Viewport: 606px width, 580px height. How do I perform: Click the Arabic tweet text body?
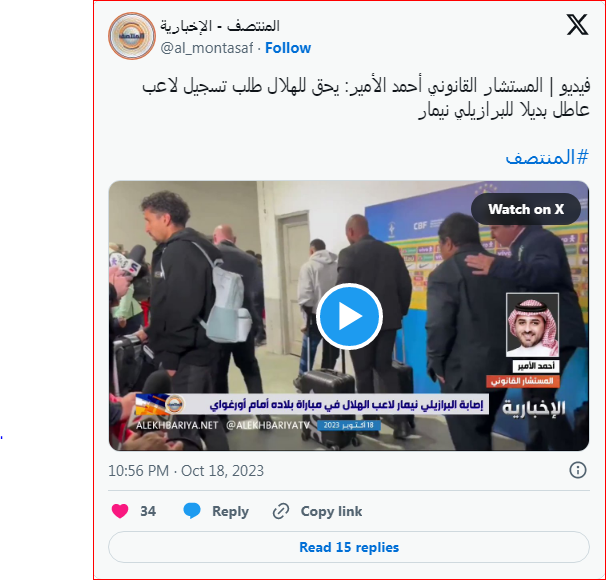[366, 98]
